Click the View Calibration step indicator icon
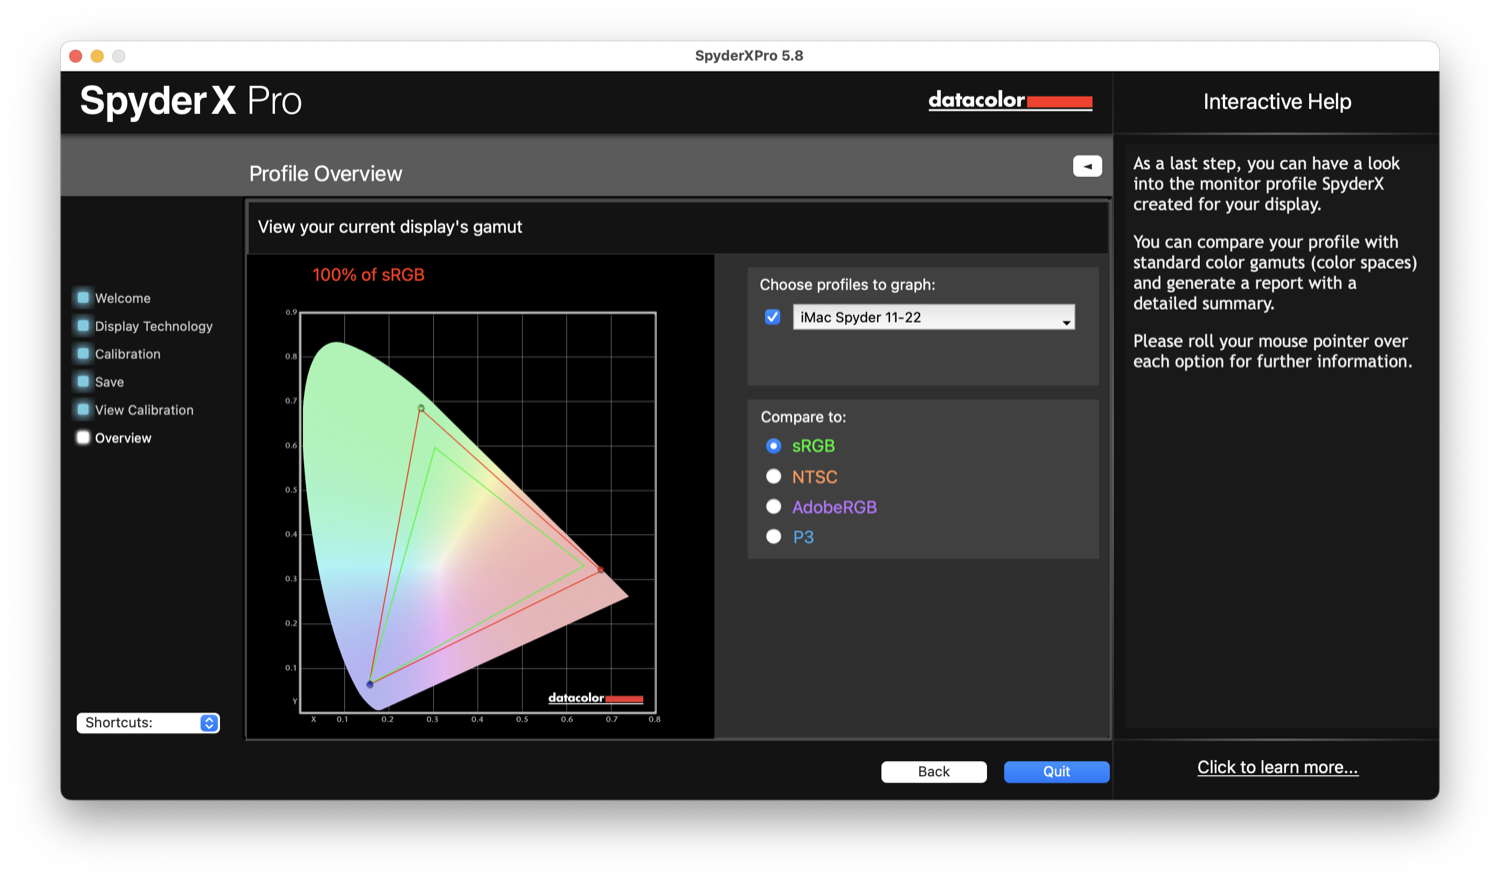1500x880 pixels. (x=83, y=409)
